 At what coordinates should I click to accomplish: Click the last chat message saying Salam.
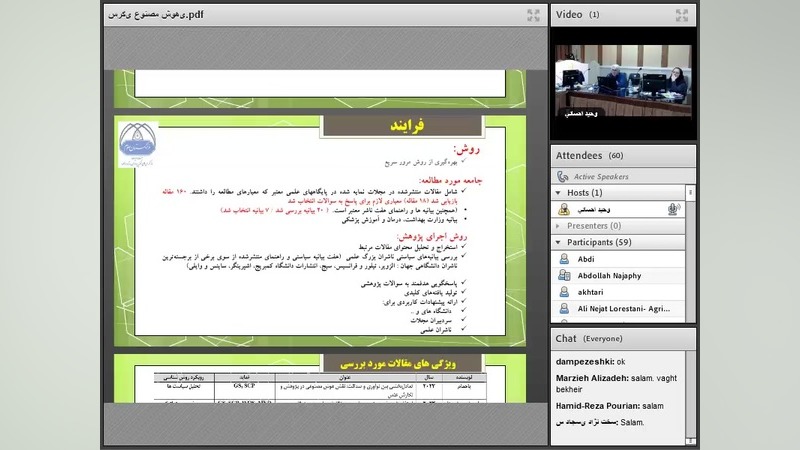(600, 422)
